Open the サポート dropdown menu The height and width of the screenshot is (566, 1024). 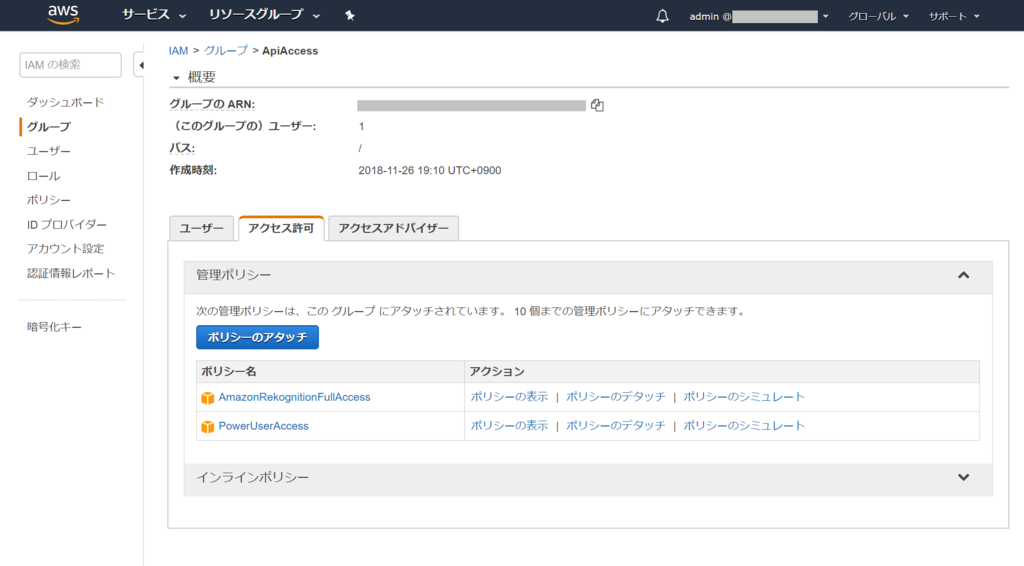953,16
